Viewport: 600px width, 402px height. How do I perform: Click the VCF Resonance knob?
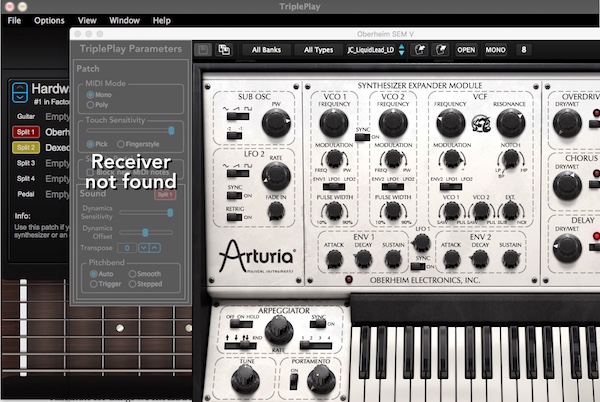(x=510, y=123)
